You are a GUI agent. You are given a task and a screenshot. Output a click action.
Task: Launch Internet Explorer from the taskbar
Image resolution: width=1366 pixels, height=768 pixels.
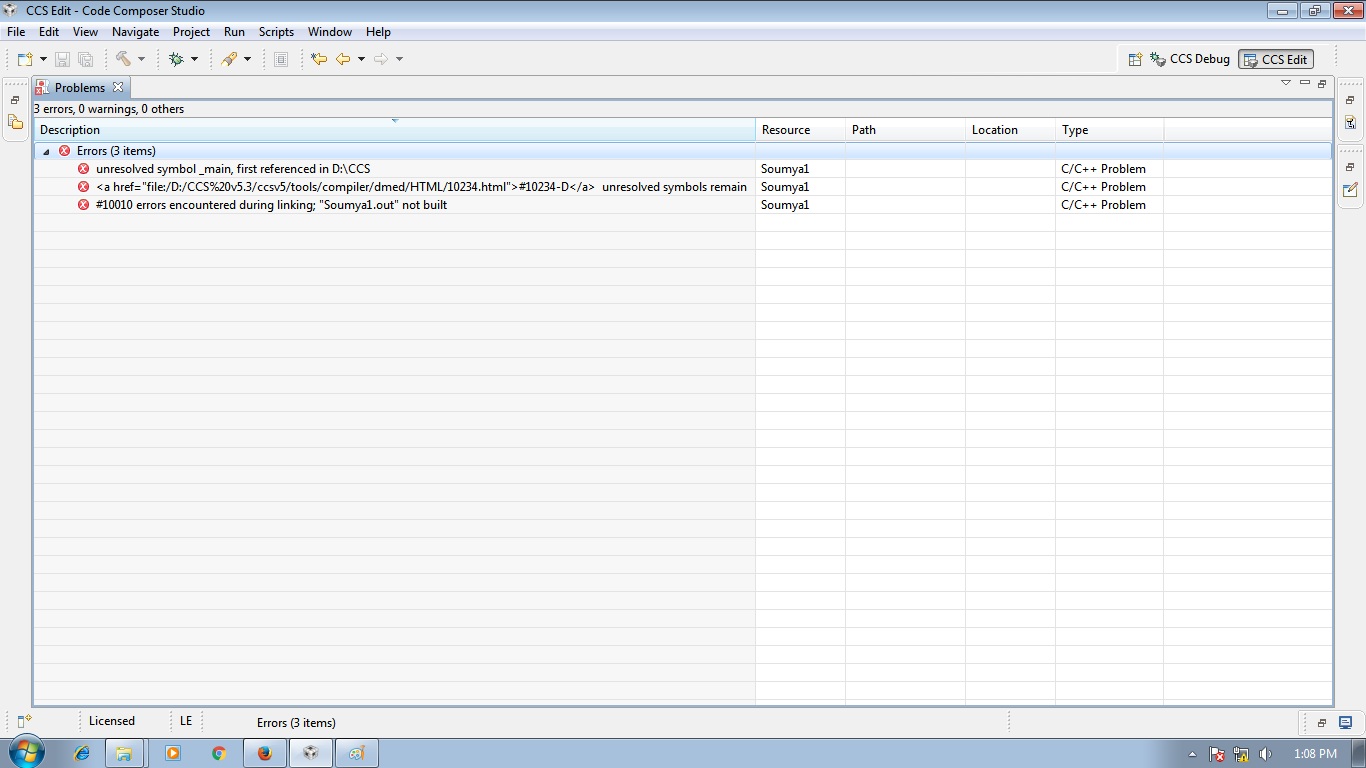tap(81, 753)
